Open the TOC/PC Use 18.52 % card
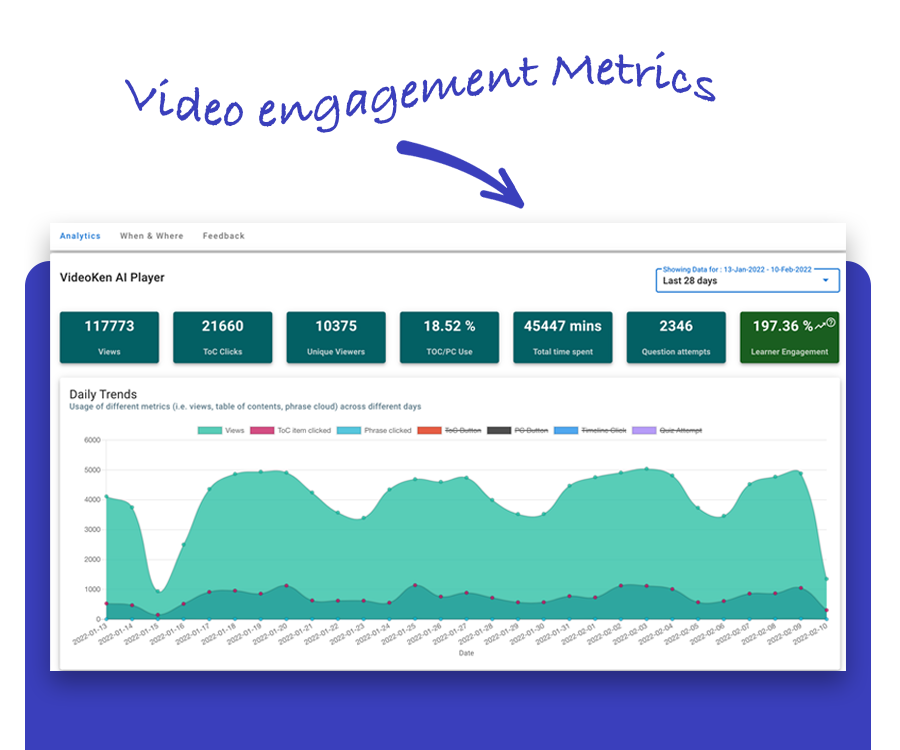 449,337
